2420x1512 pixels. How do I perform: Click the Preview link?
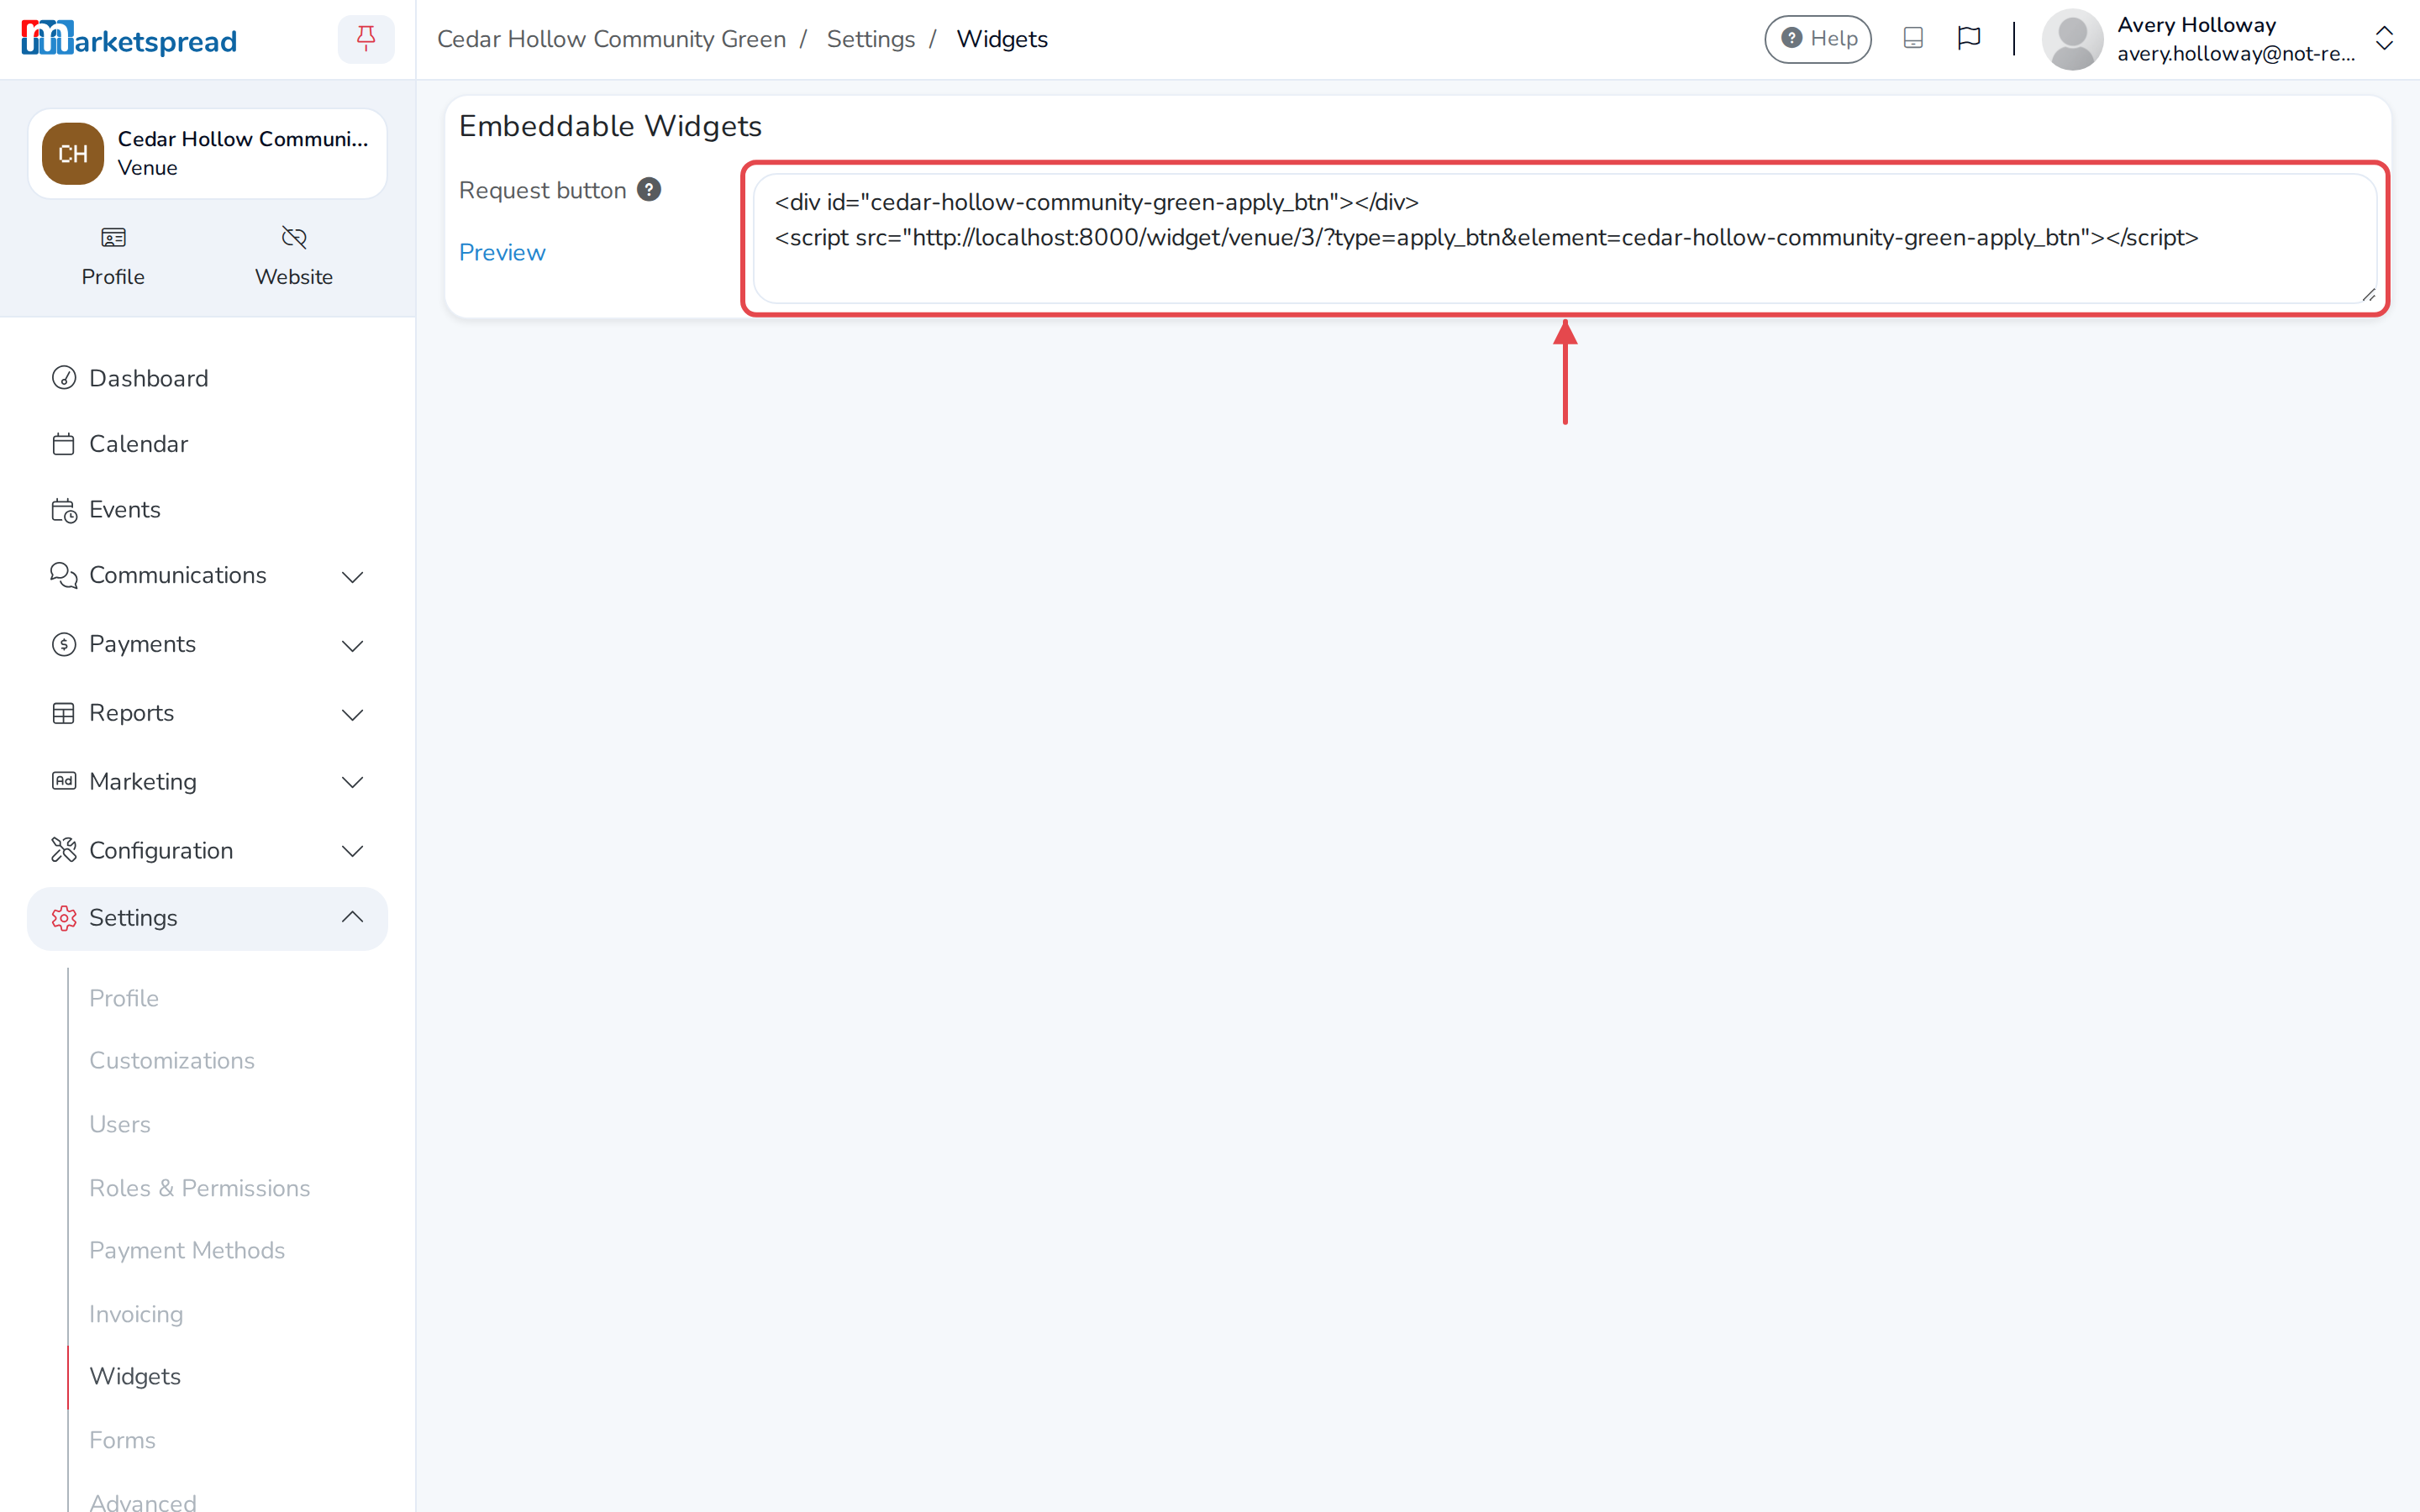[502, 252]
